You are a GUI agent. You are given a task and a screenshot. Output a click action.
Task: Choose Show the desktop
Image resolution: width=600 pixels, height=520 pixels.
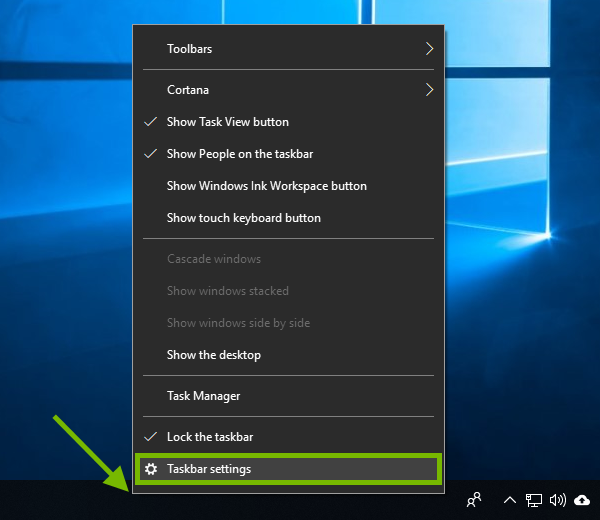[x=289, y=355]
